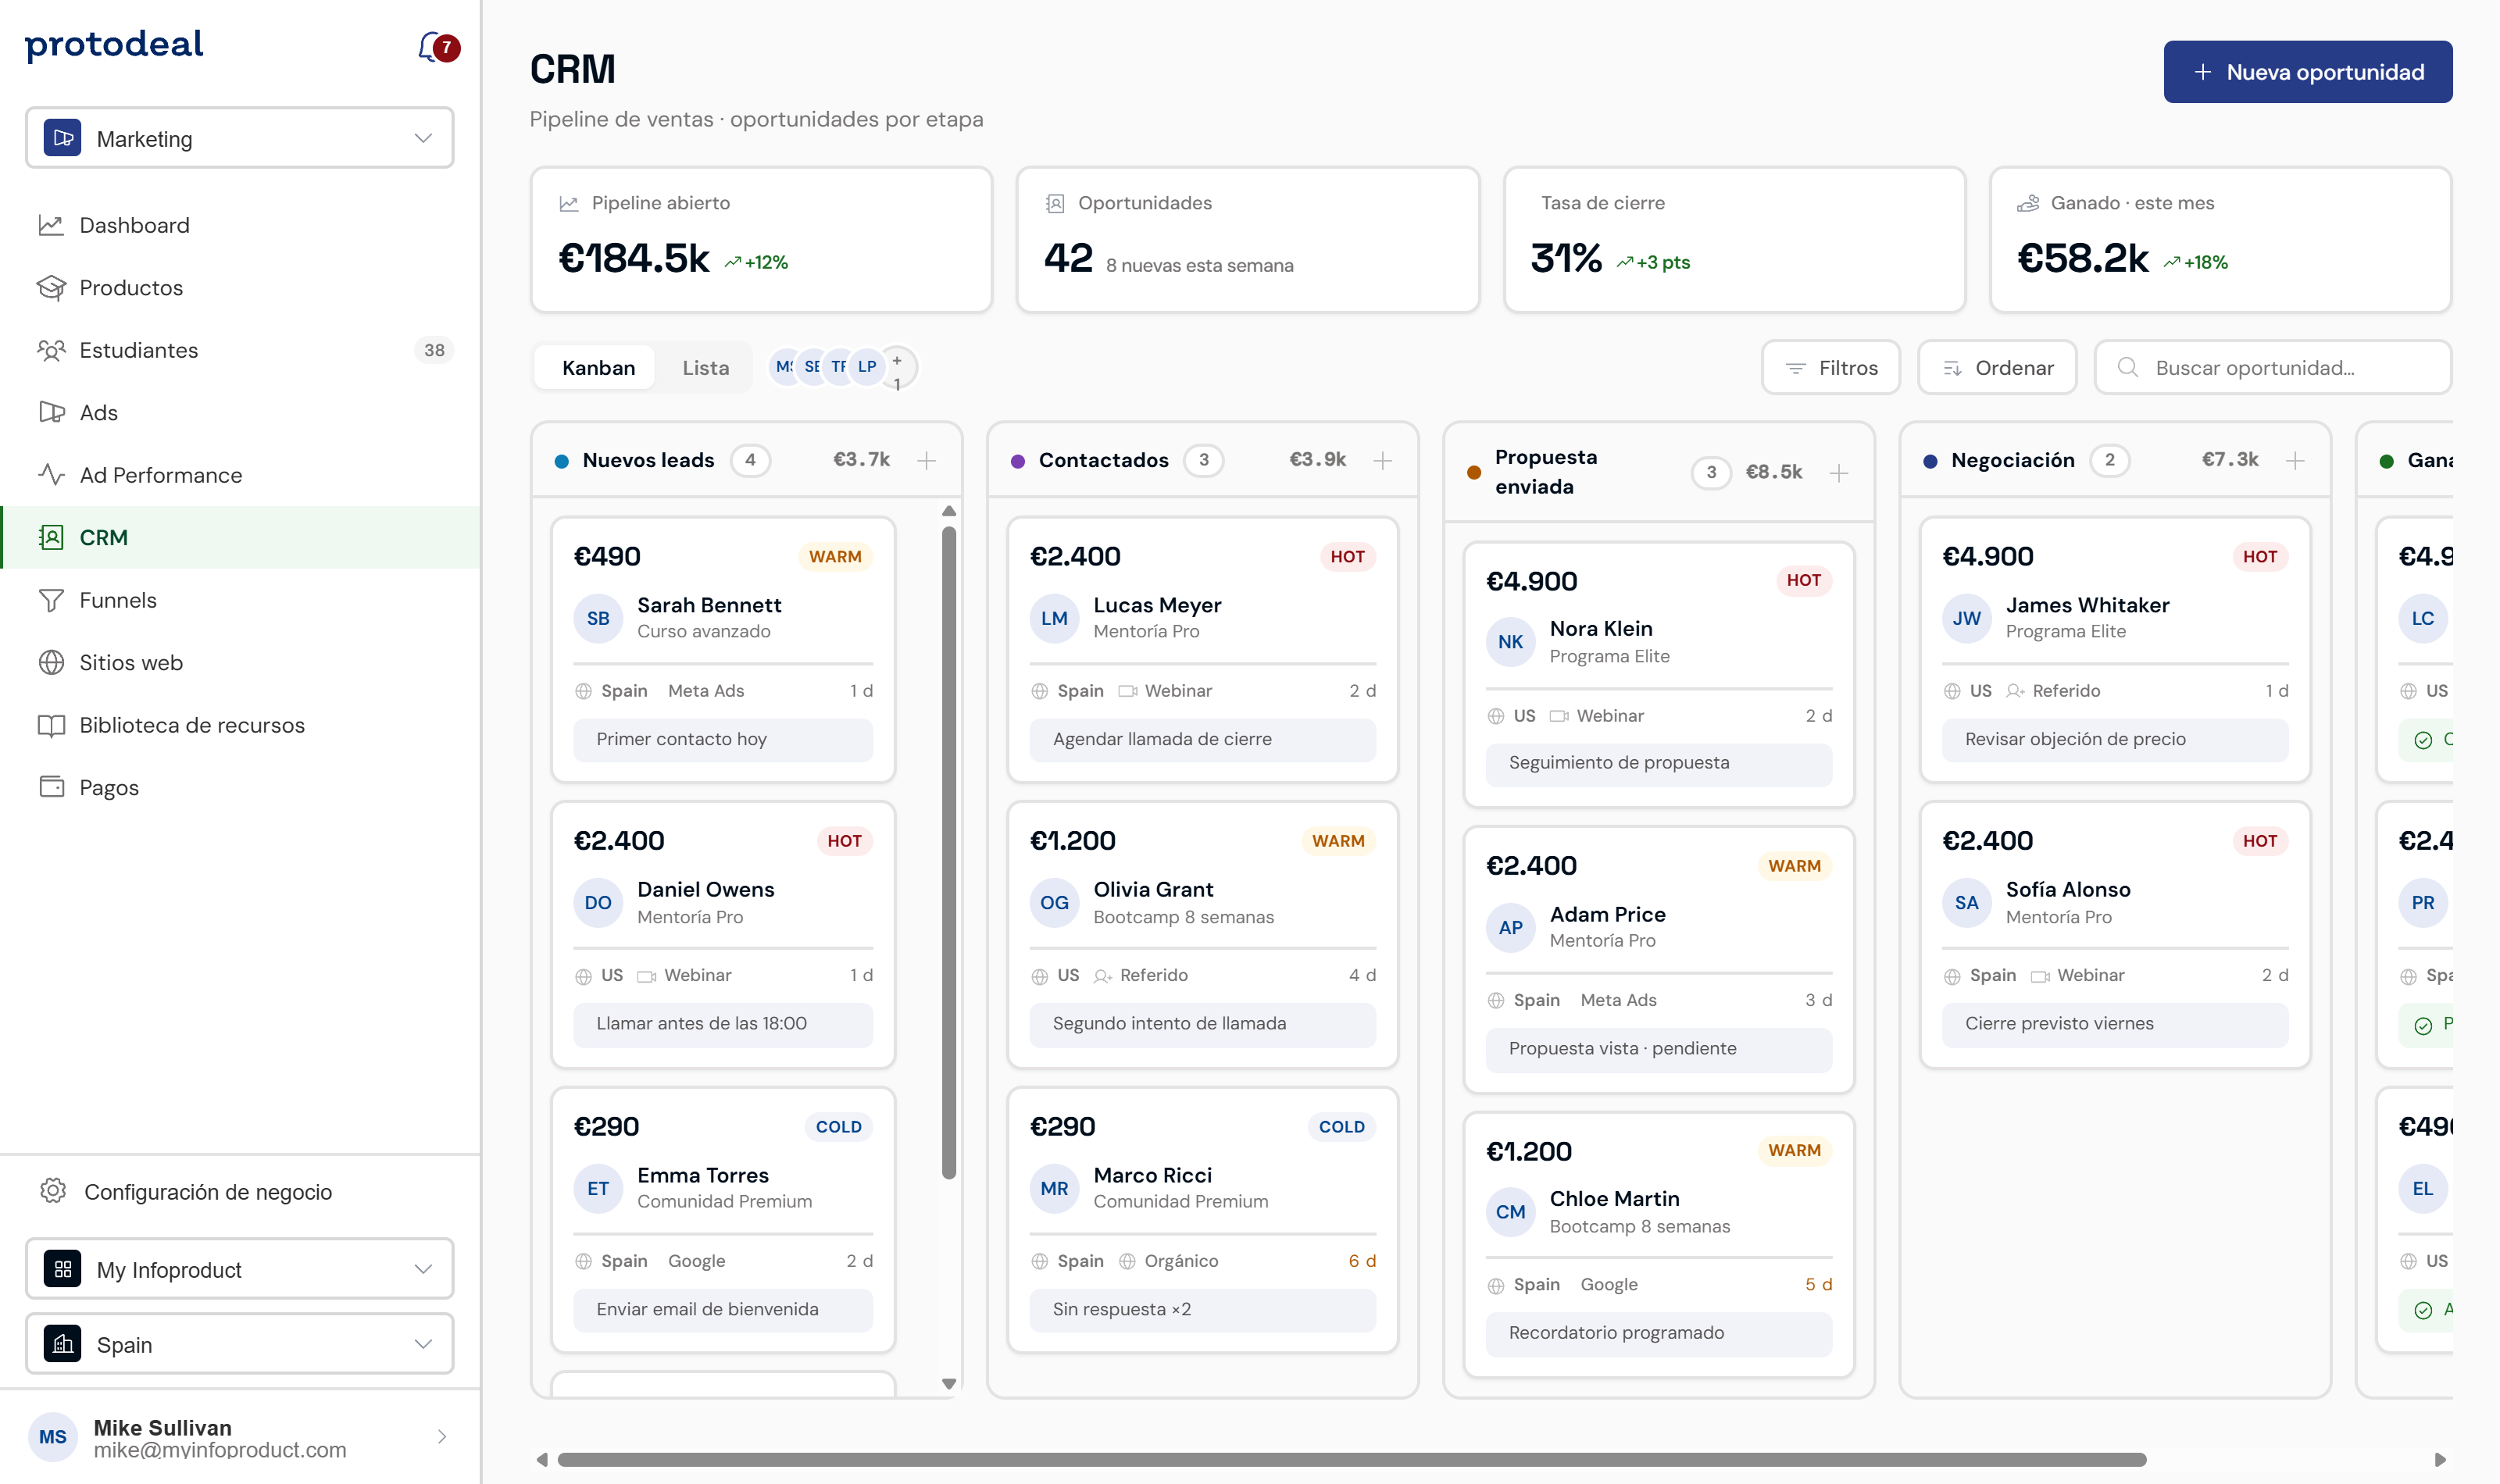Open Estudiantes menu item

[x=240, y=350]
